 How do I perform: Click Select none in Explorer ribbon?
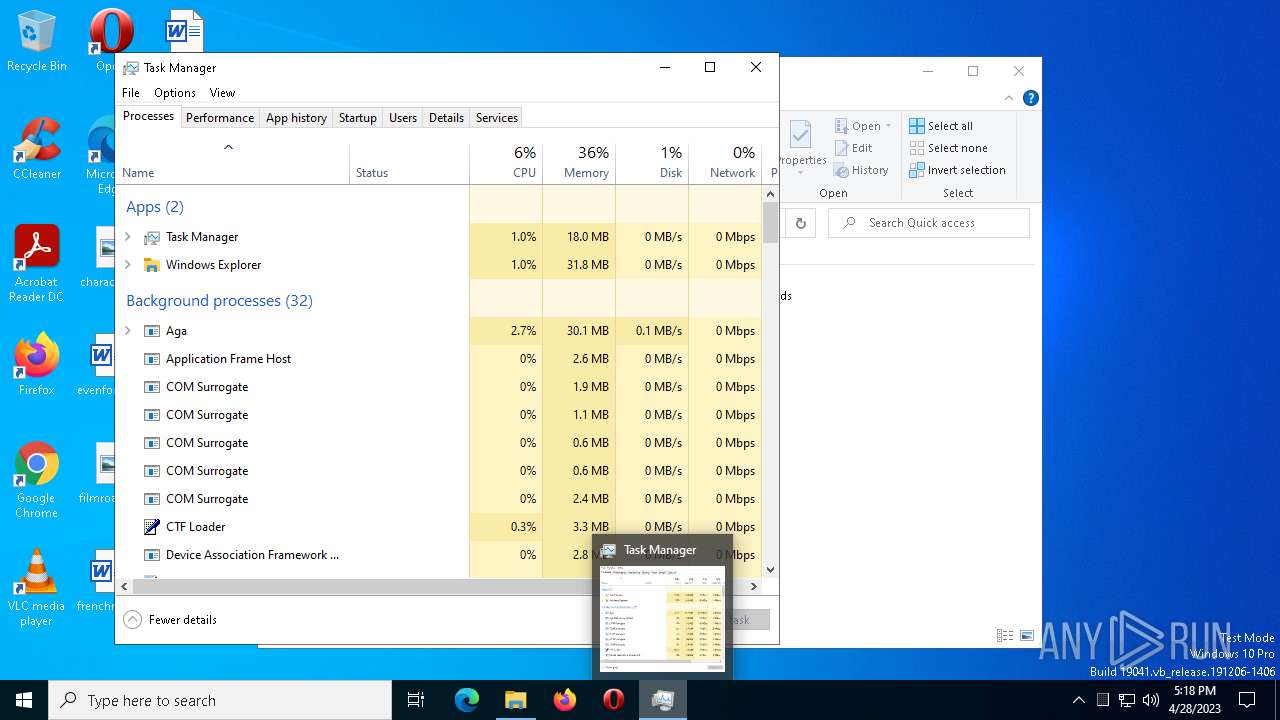(948, 148)
